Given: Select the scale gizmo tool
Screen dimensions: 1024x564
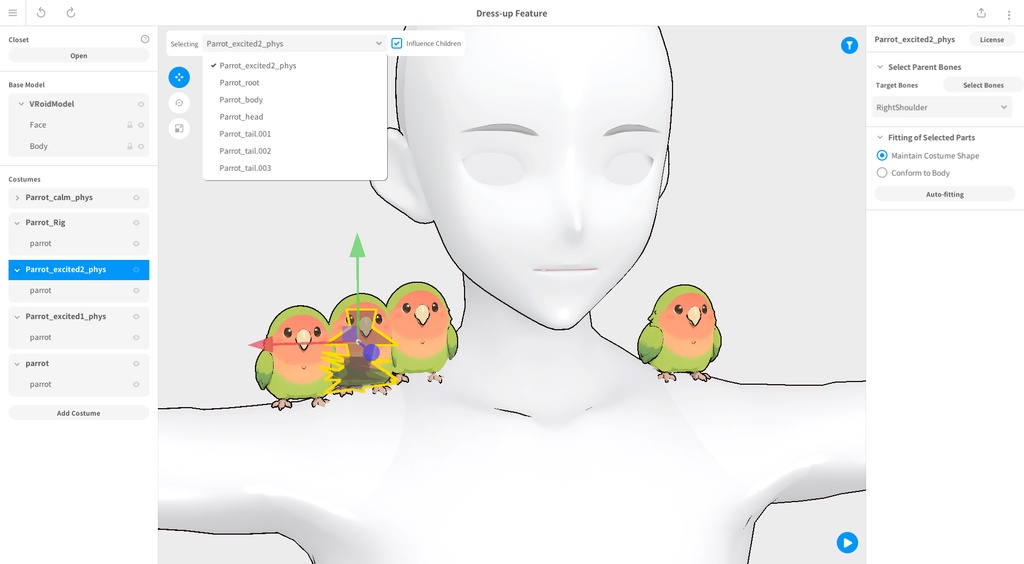Looking at the screenshot, I should point(179,128).
